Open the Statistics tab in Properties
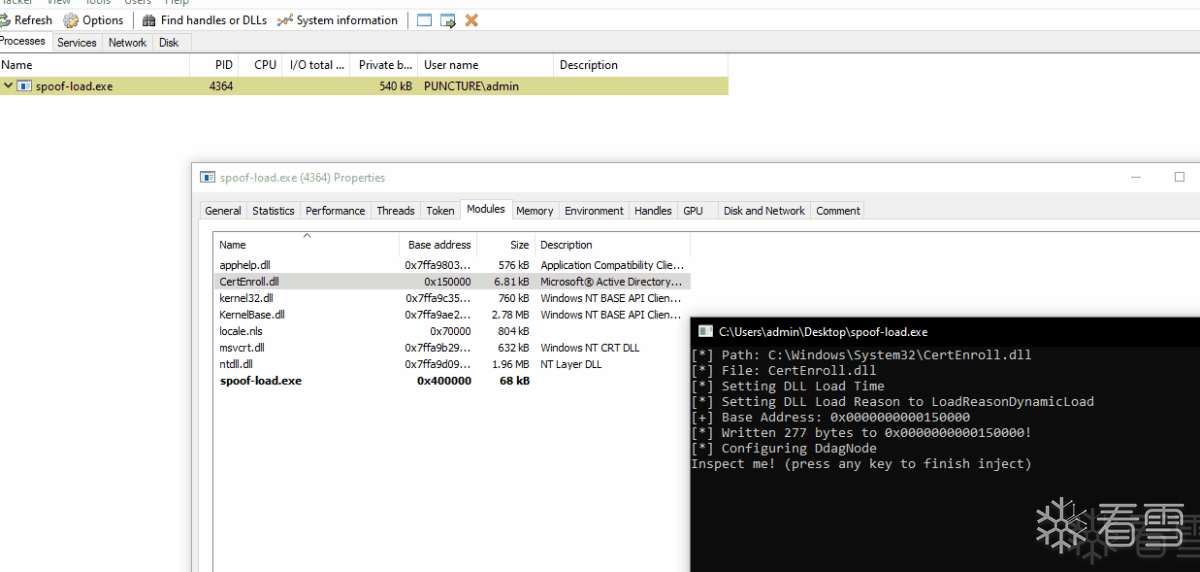 tap(273, 211)
